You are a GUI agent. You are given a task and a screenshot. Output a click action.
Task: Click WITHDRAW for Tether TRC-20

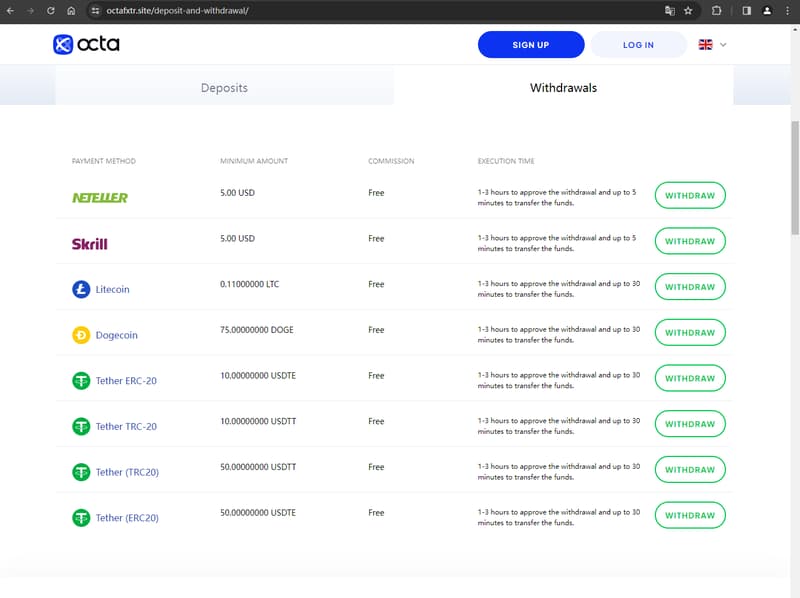click(x=690, y=424)
